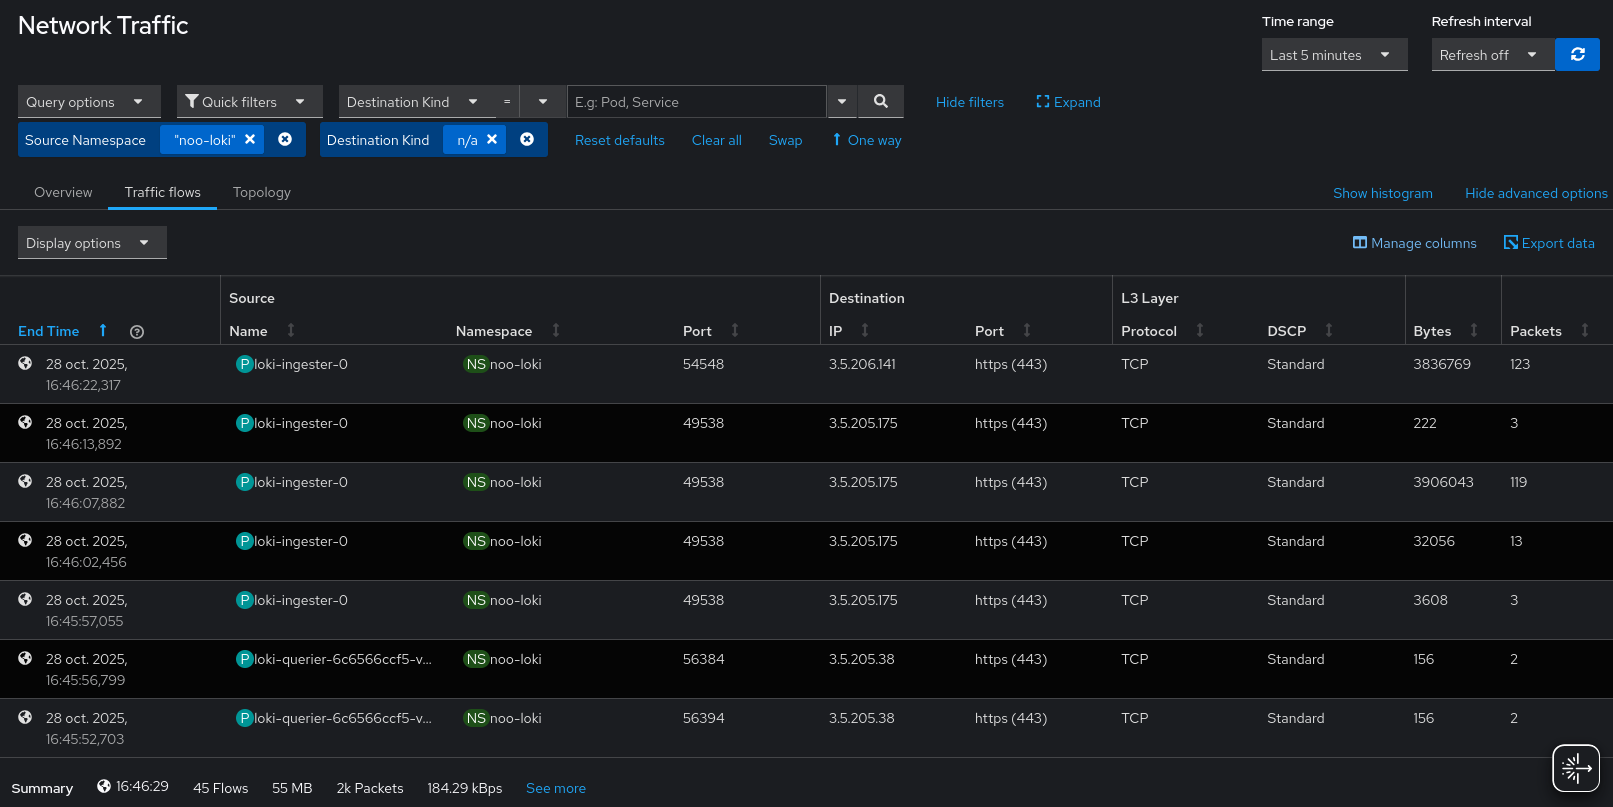Image resolution: width=1613 pixels, height=807 pixels.
Task: Delete the Destination Kind filter group
Action: click(527, 140)
